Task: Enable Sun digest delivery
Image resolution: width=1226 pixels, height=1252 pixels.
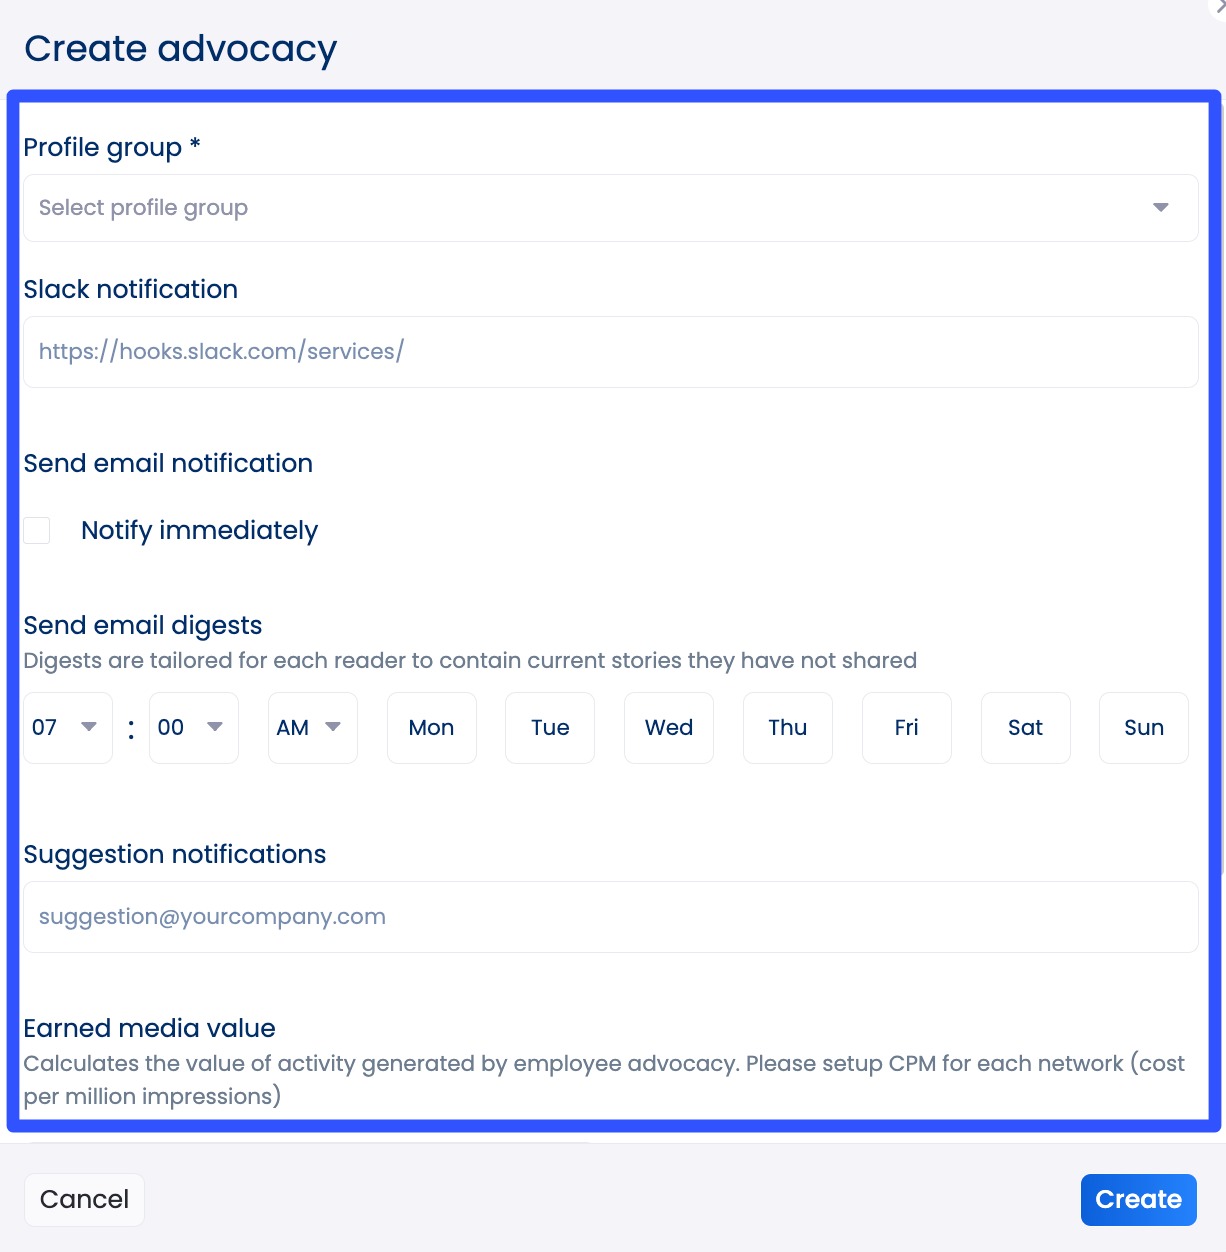Action: (x=1143, y=727)
